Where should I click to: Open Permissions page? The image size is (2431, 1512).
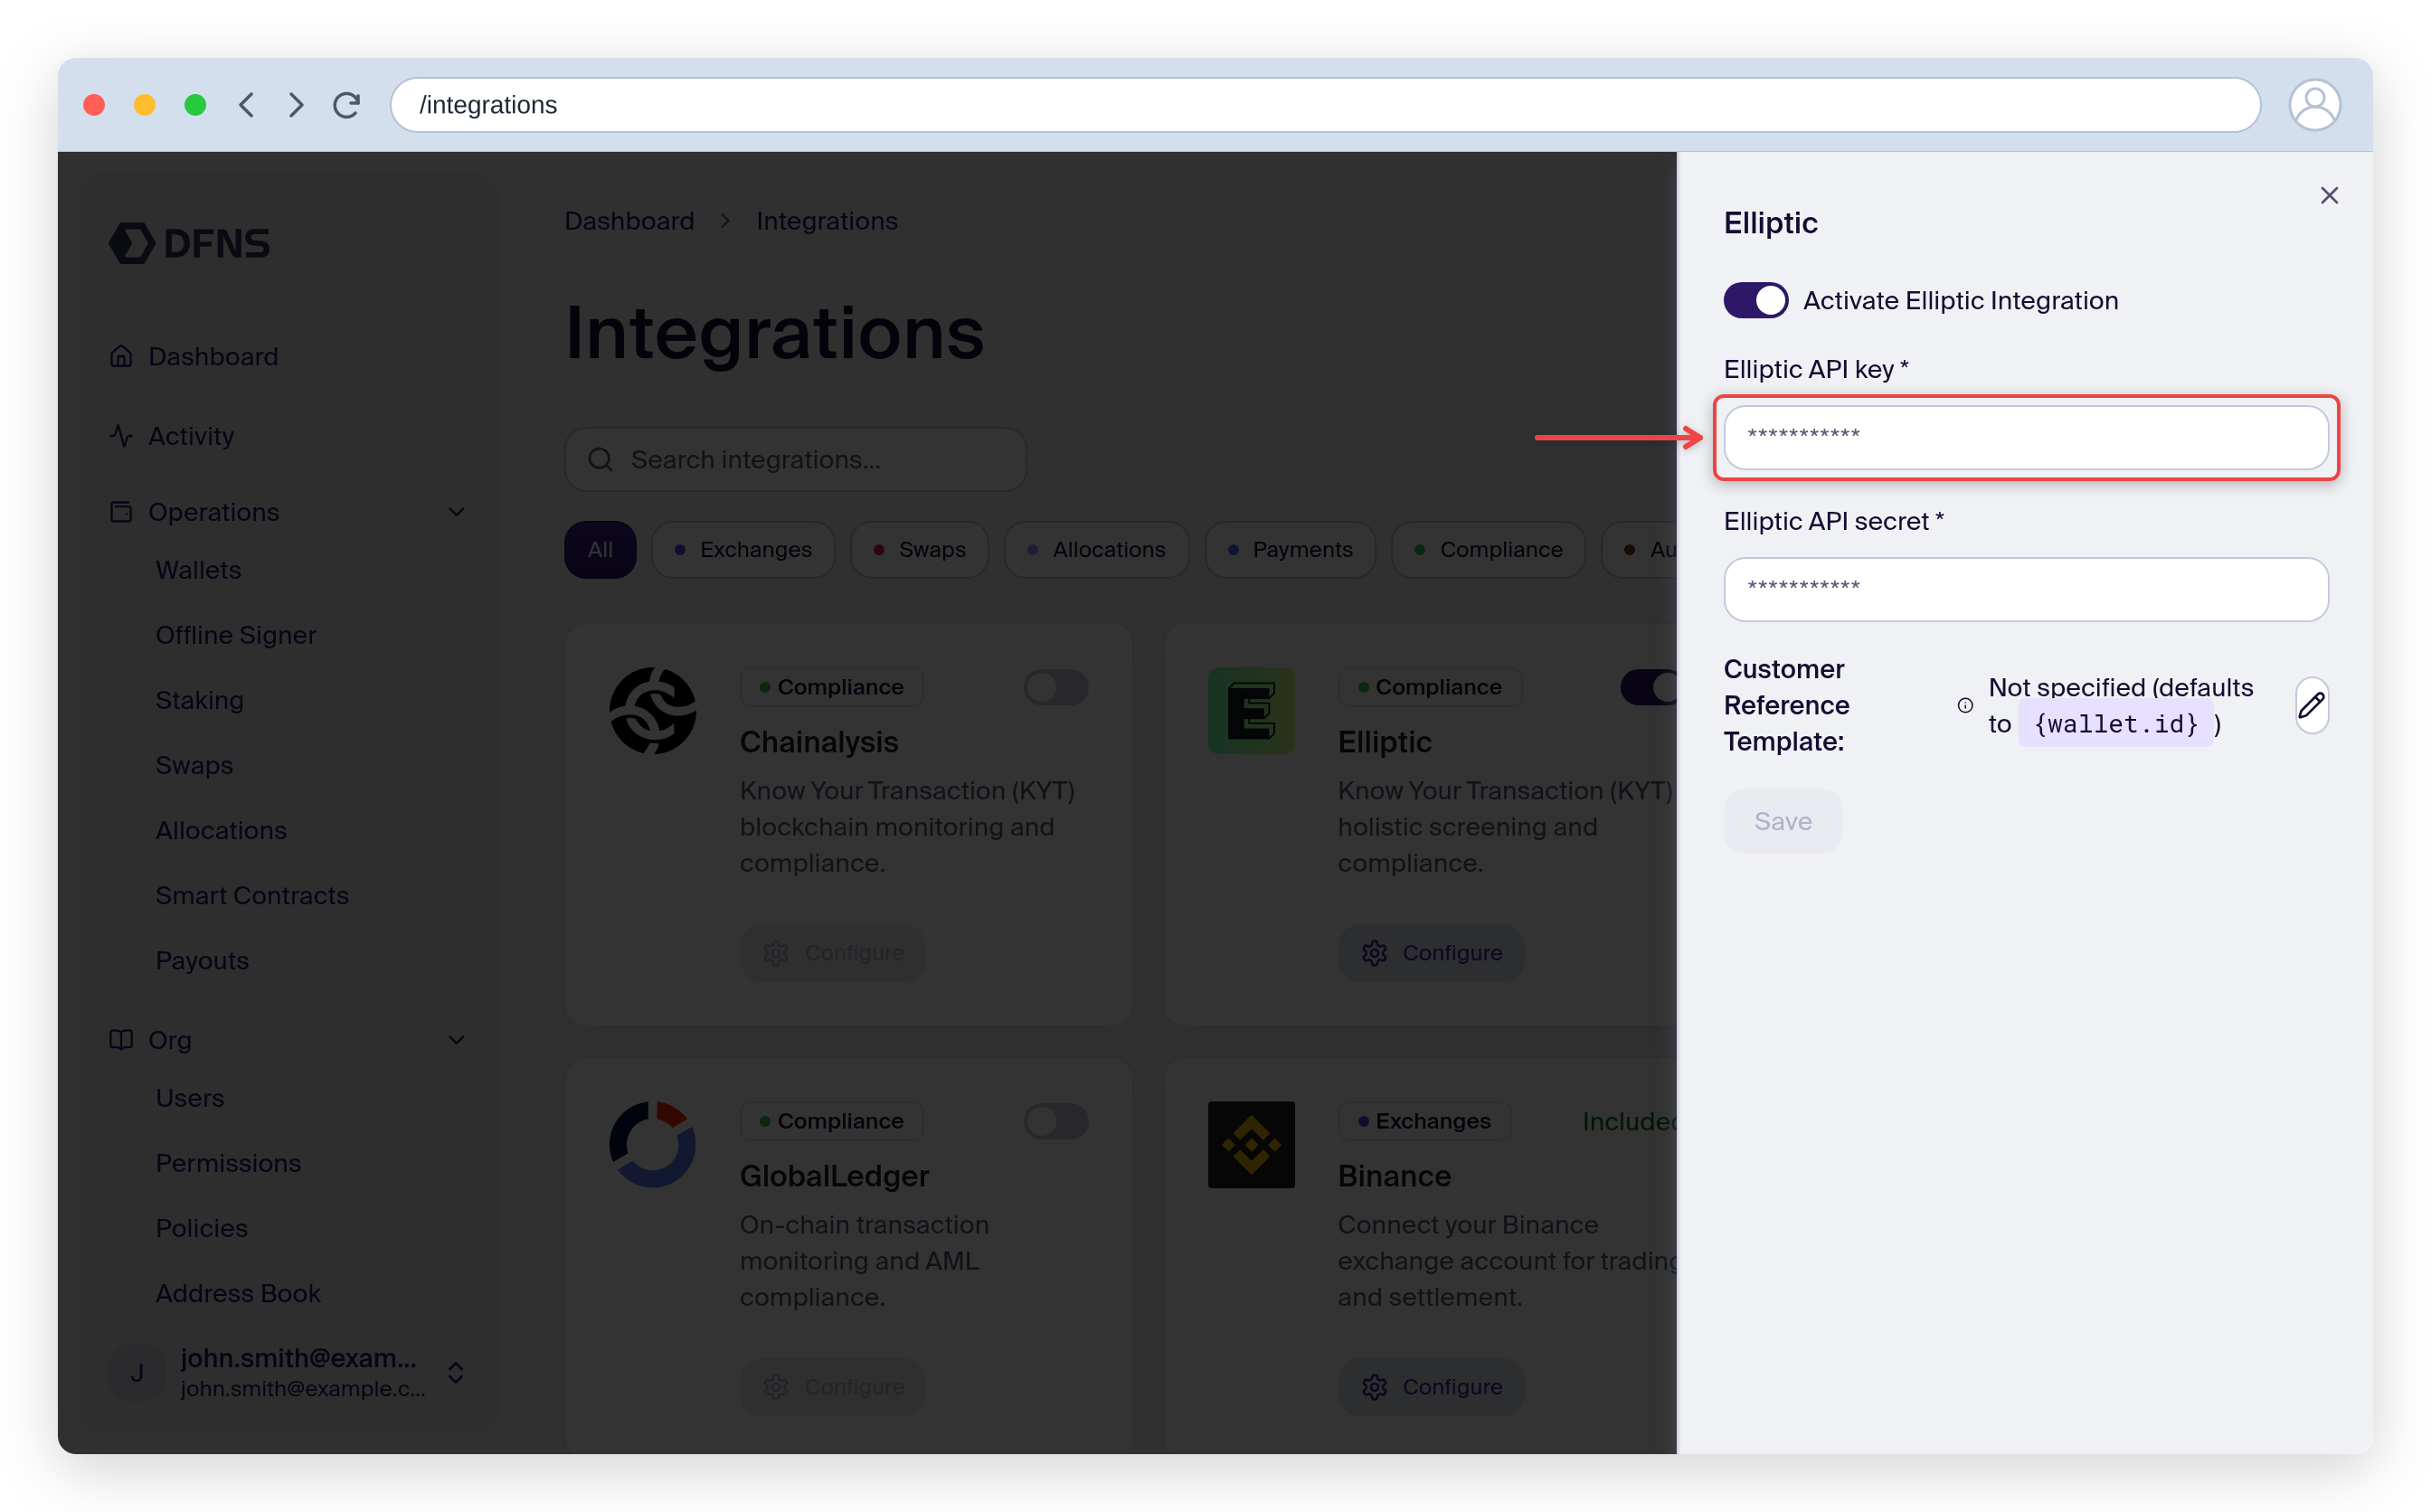pyautogui.click(x=228, y=1163)
